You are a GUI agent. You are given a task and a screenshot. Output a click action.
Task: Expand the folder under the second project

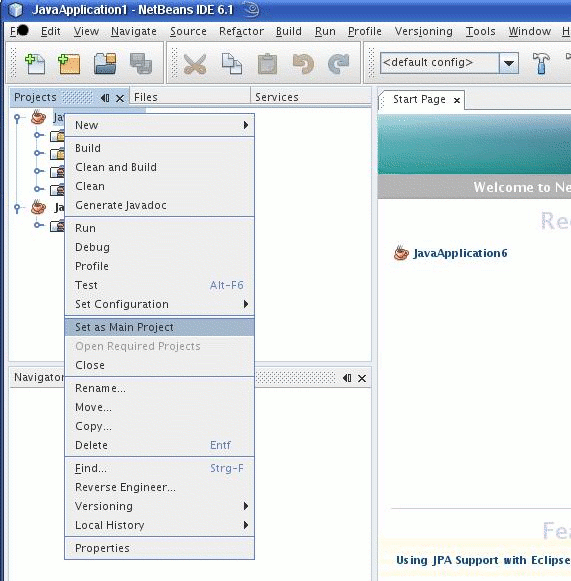(x=38, y=225)
